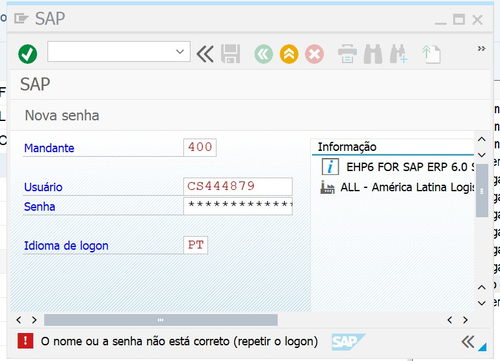This screenshot has height=361, width=500.
Task: Maximize the SAP window
Action: 459,19
